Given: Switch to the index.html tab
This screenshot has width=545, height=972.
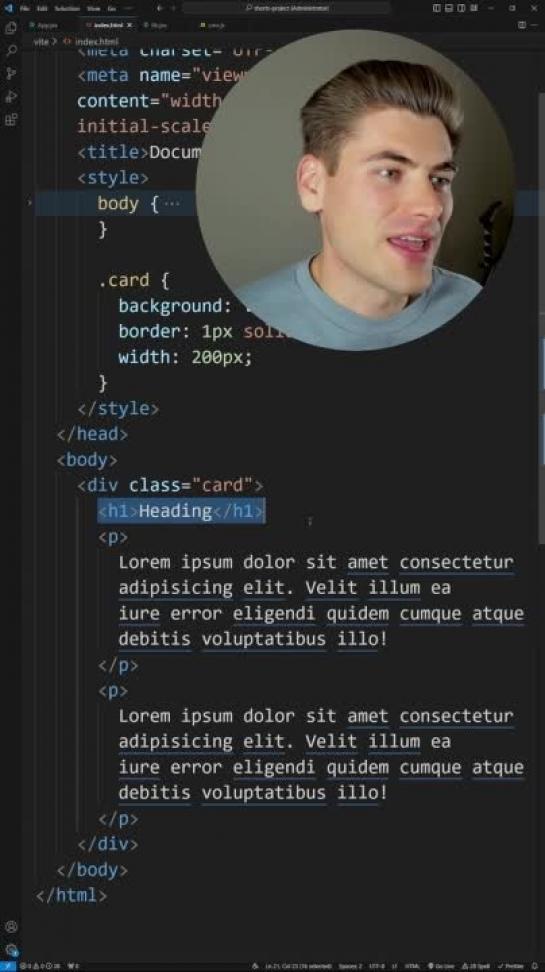Looking at the screenshot, I should tap(109, 25).
